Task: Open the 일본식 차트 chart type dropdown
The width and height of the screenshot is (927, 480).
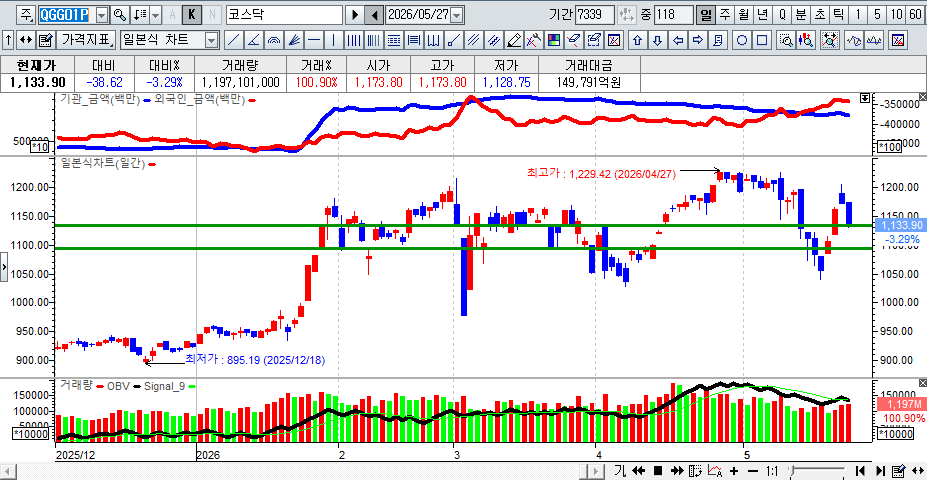Action: point(212,40)
